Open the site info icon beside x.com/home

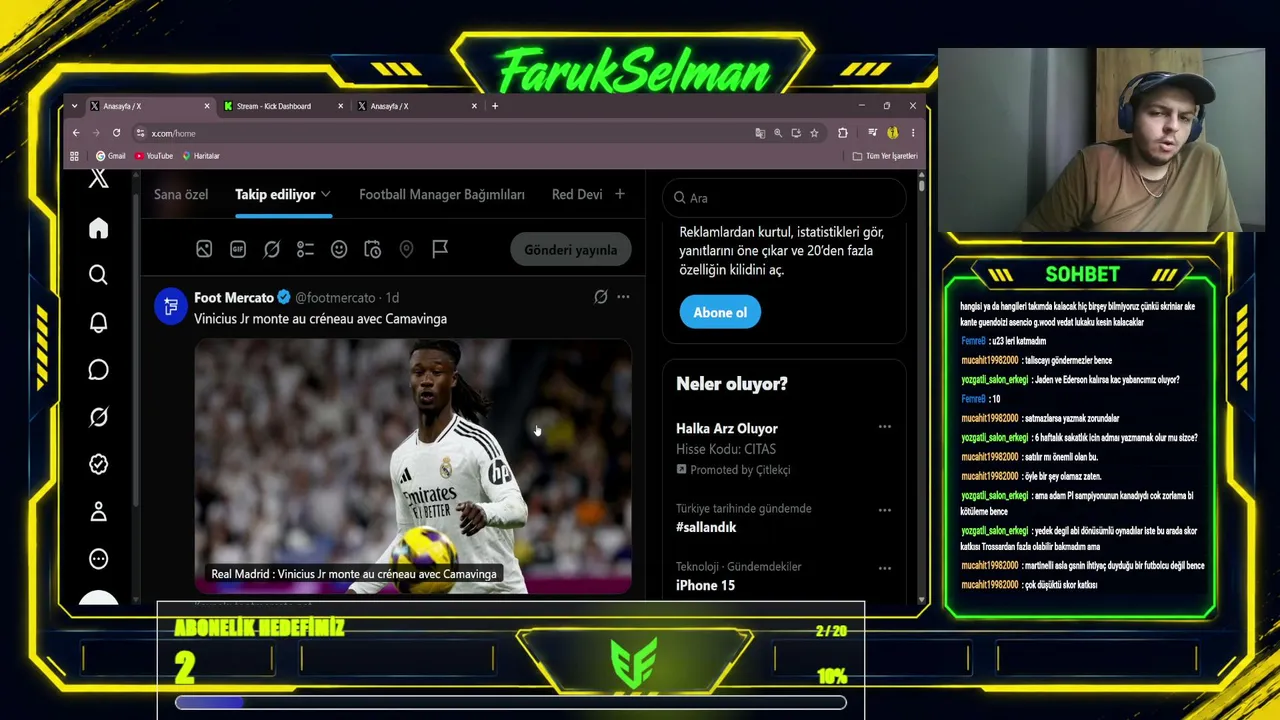click(x=141, y=133)
